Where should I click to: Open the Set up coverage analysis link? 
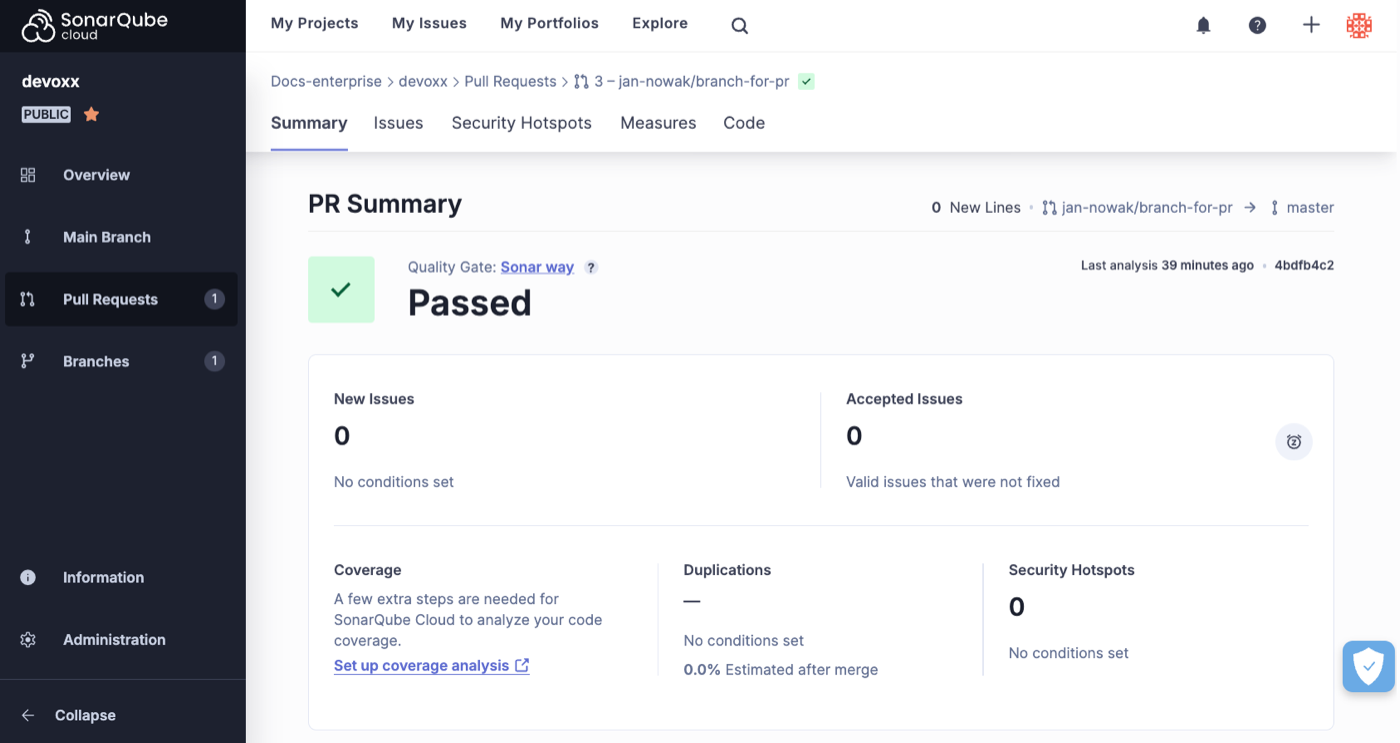pos(431,665)
